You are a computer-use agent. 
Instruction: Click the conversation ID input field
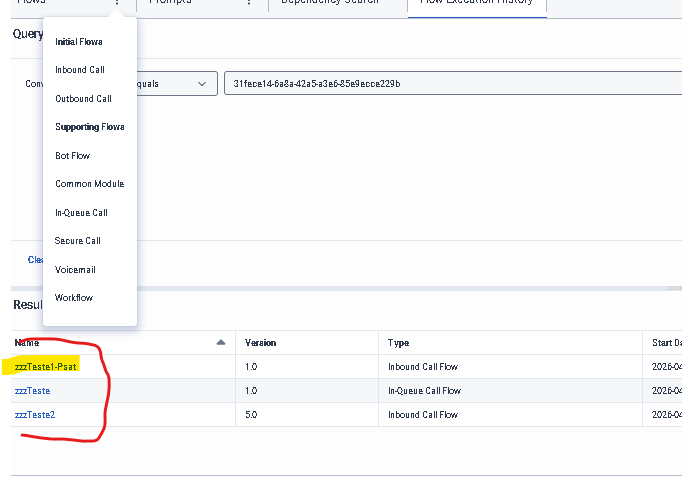click(x=450, y=84)
